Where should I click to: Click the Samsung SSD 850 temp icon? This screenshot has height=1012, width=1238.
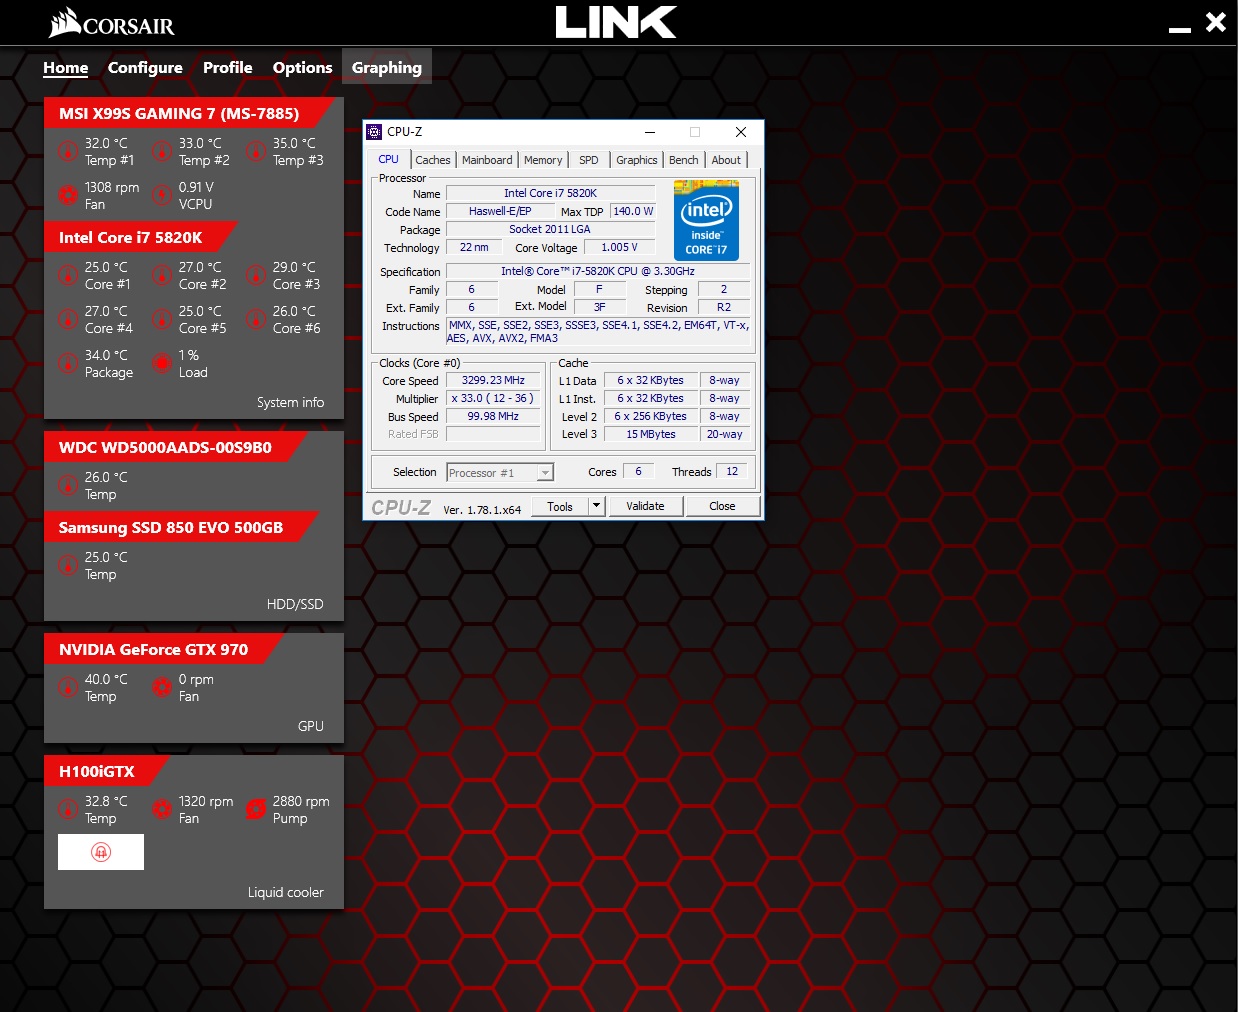[67, 566]
